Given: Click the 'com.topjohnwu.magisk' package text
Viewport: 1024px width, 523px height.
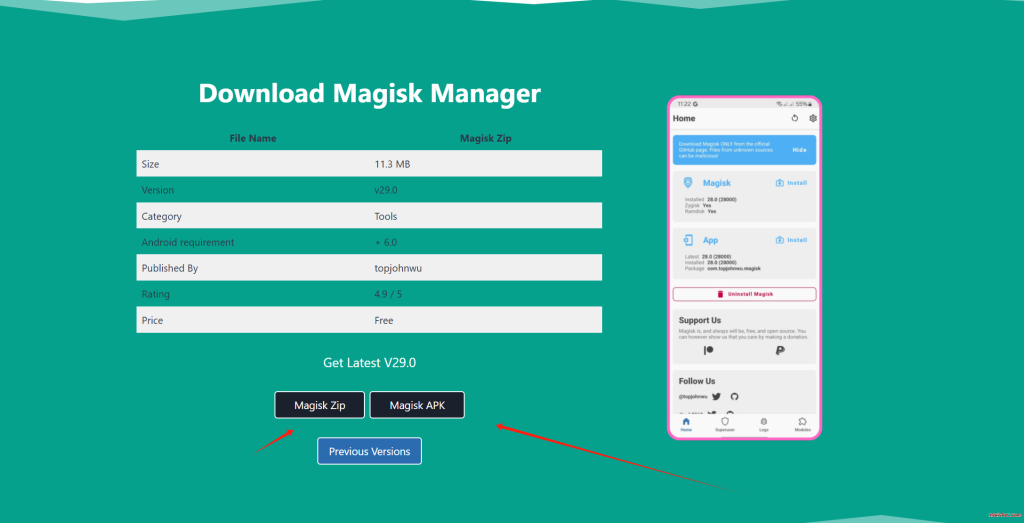Looking at the screenshot, I should (734, 268).
